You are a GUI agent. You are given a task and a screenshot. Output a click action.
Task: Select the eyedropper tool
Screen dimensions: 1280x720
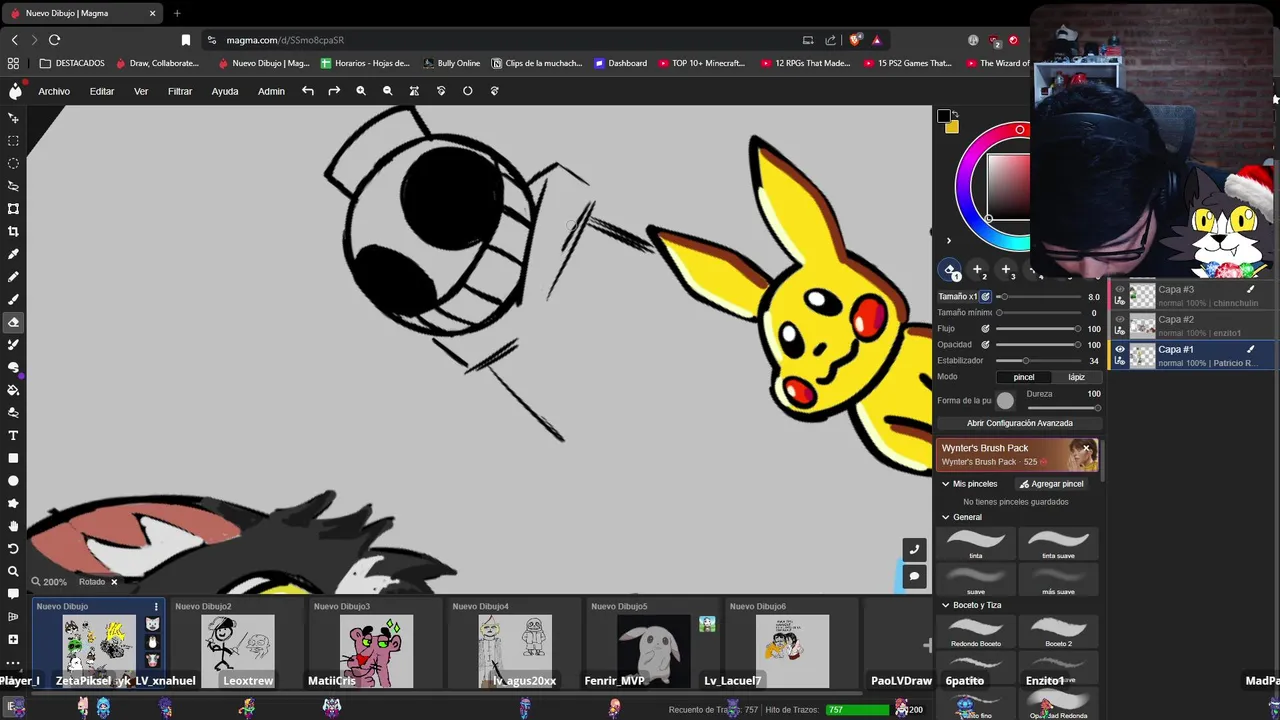point(13,254)
